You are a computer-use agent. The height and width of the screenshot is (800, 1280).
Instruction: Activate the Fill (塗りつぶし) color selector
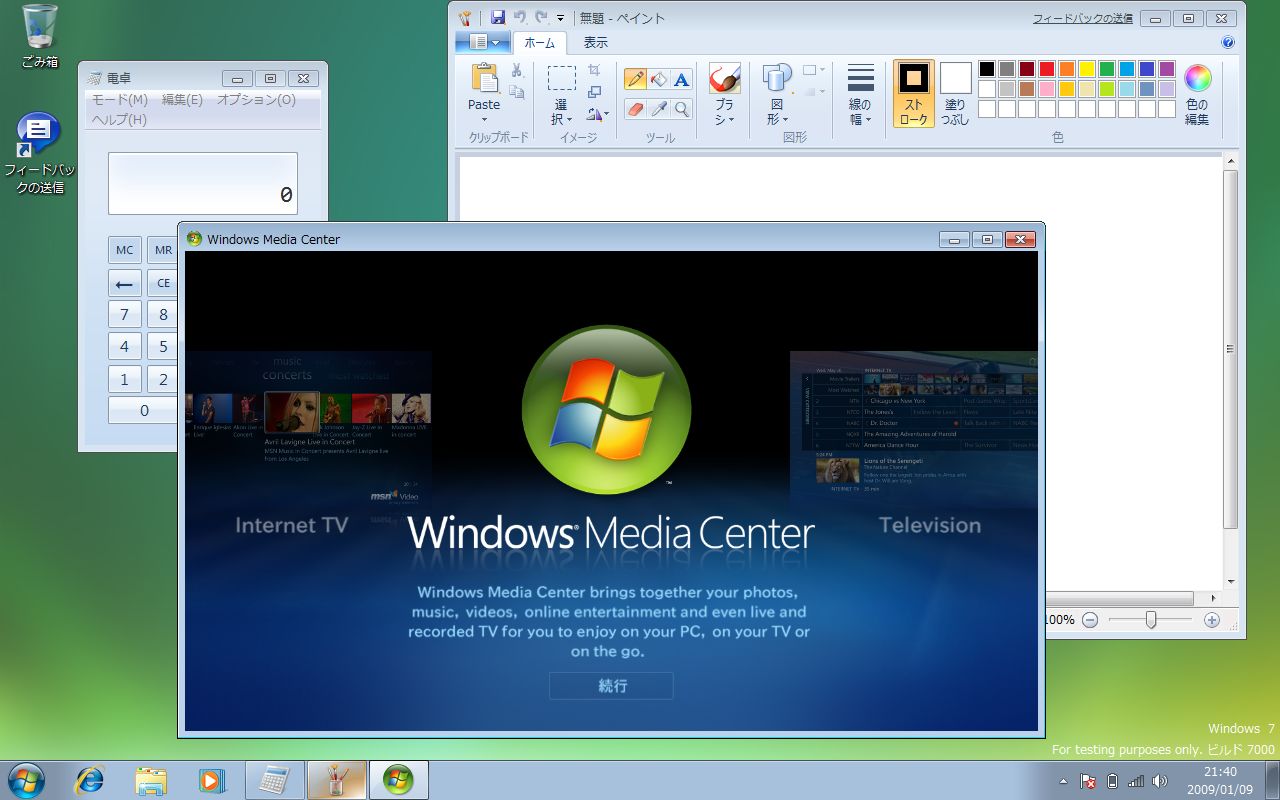(955, 93)
